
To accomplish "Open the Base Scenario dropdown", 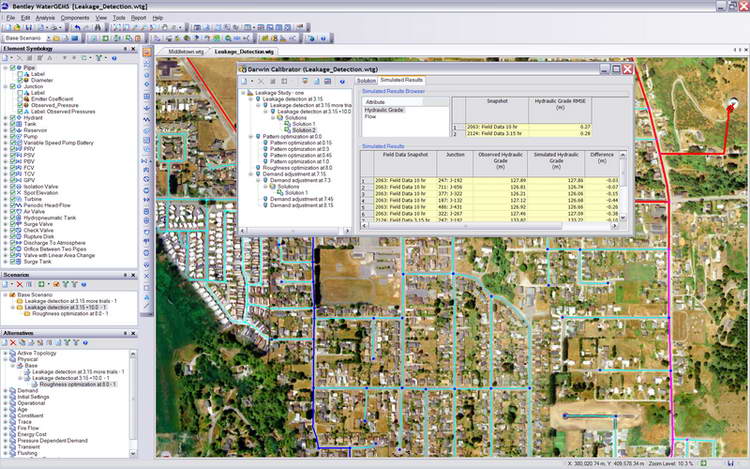I will point(48,38).
